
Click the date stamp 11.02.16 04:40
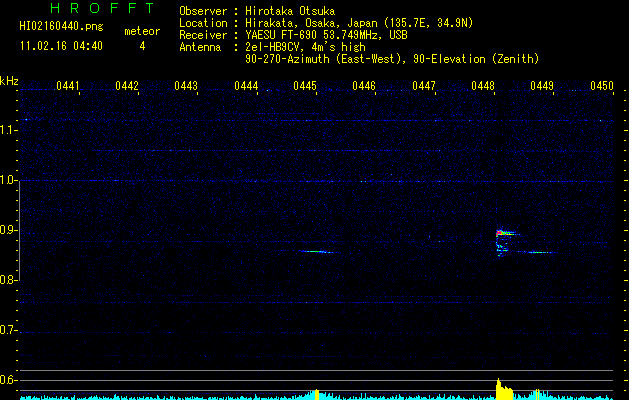point(61,46)
